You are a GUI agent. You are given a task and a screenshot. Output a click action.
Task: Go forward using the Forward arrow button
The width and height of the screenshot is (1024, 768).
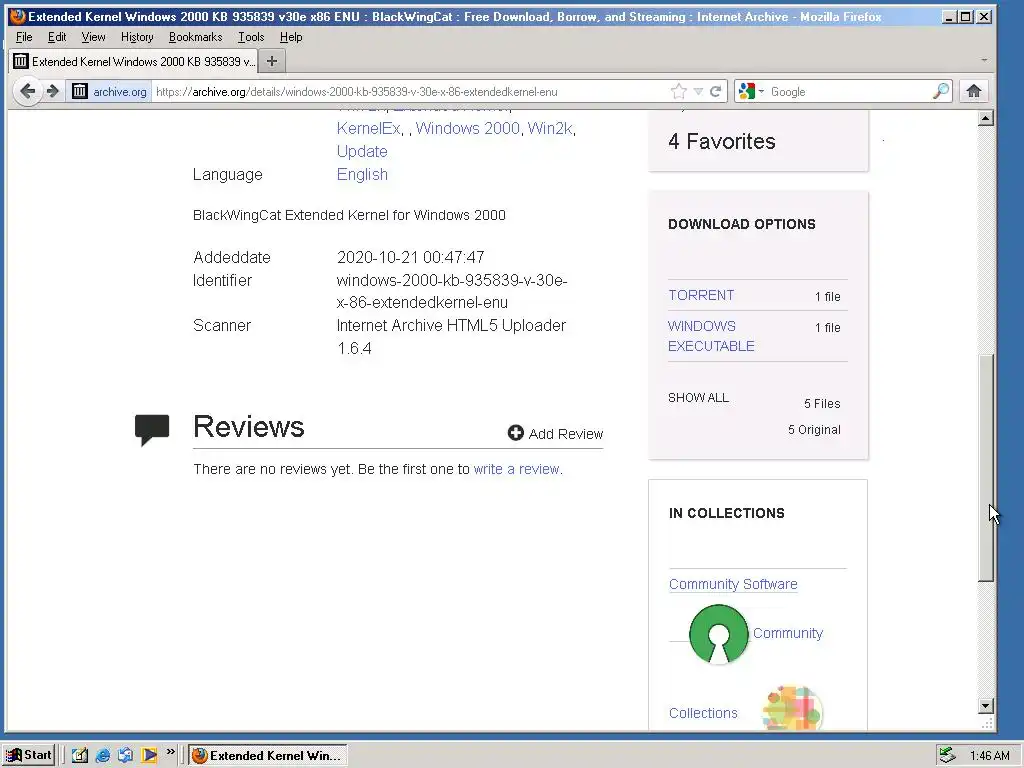pos(53,91)
